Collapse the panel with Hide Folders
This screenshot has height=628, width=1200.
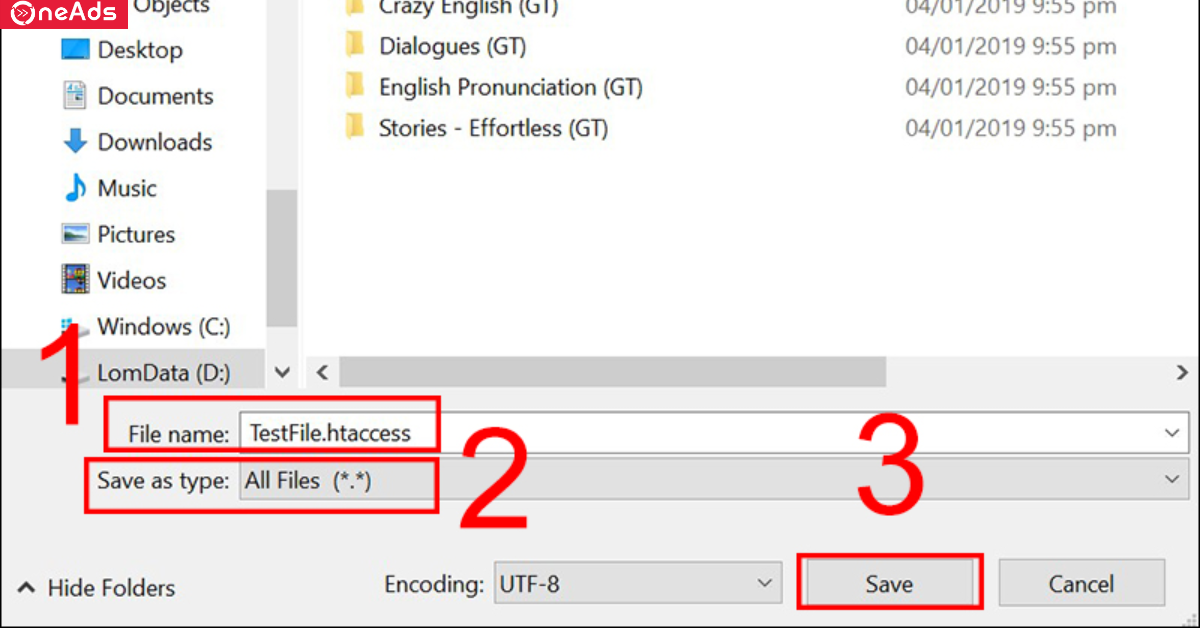tap(97, 588)
